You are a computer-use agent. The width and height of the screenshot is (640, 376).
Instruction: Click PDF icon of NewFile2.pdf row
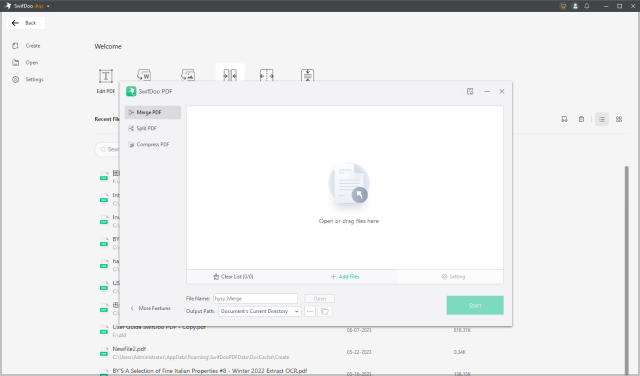tap(104, 352)
